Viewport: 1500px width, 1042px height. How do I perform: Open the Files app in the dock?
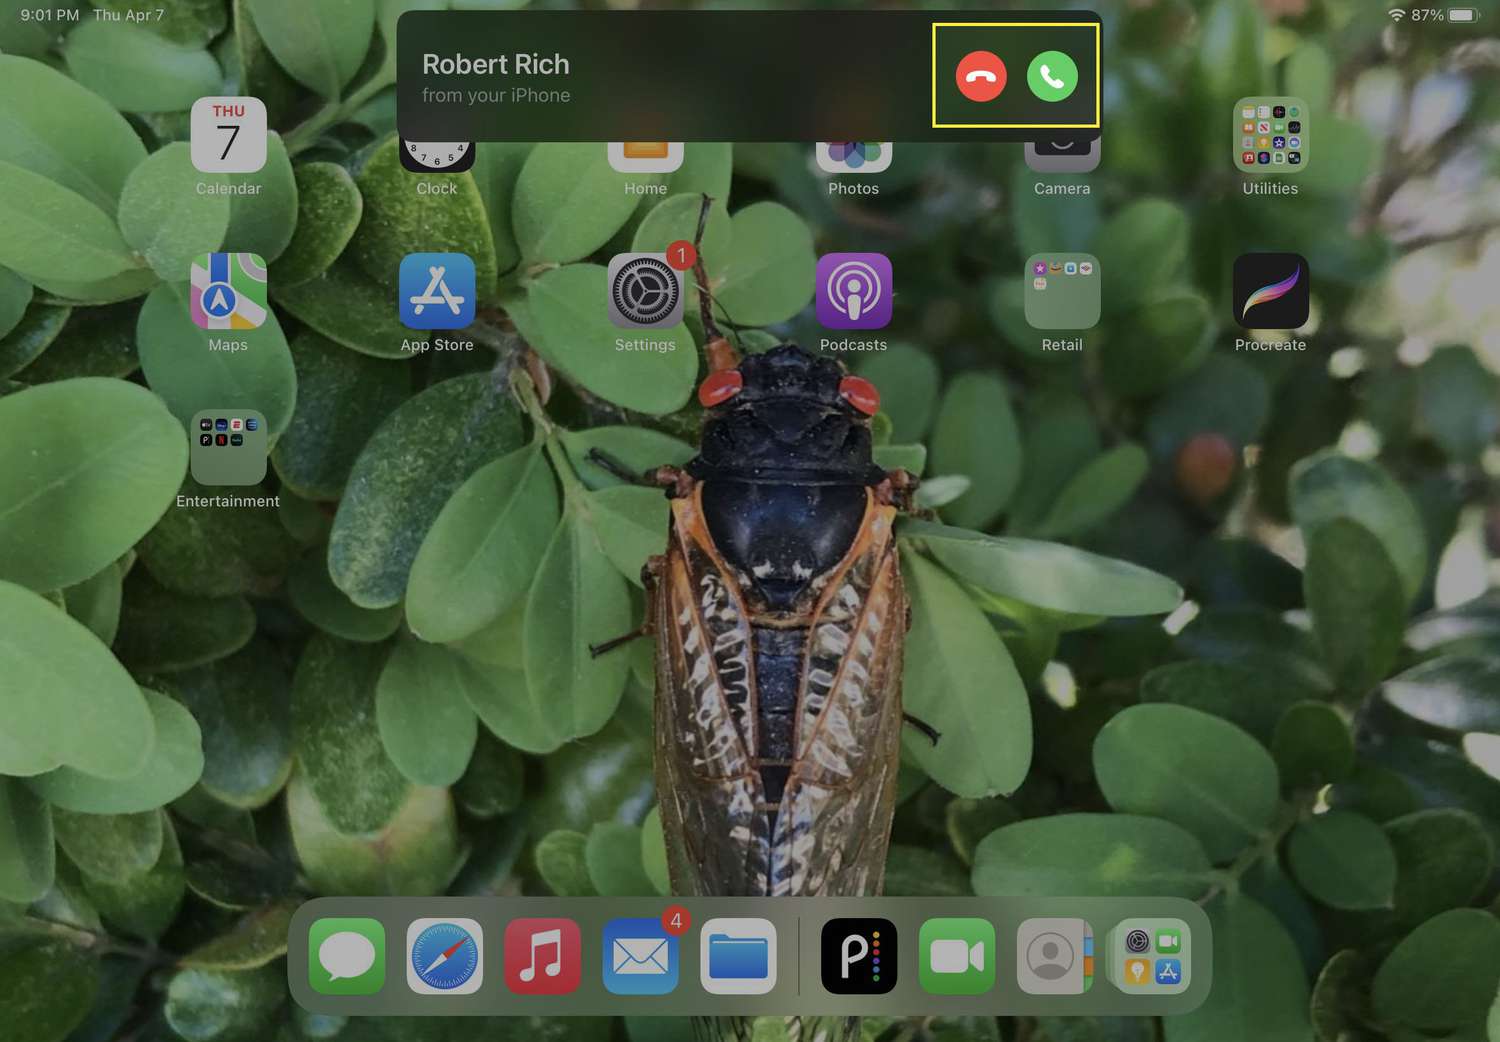point(738,956)
